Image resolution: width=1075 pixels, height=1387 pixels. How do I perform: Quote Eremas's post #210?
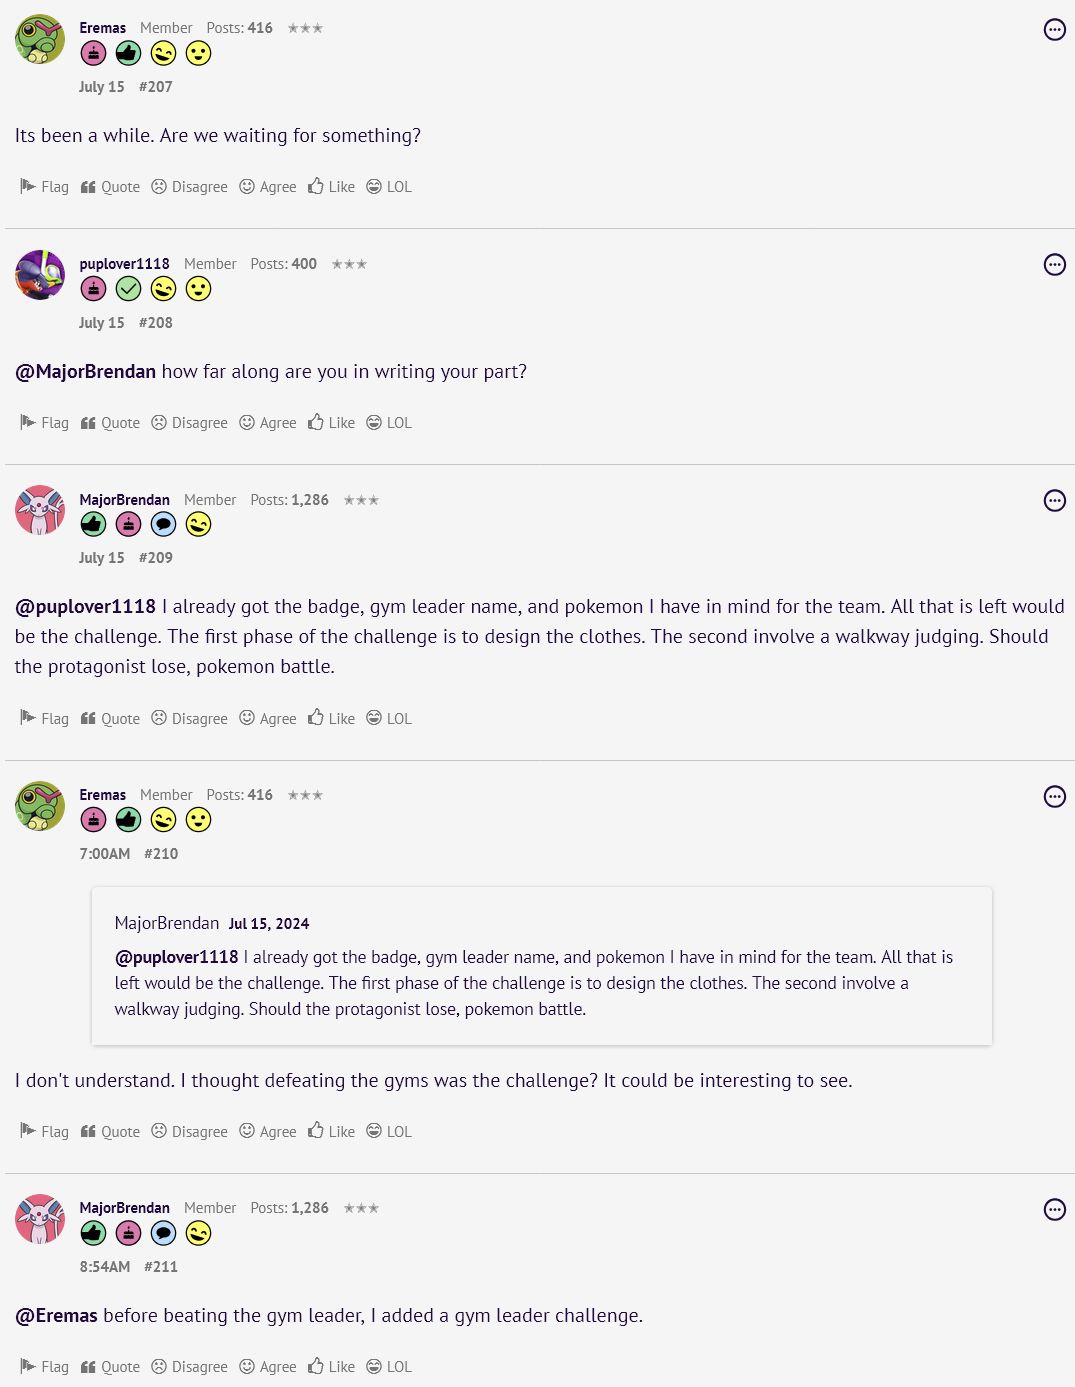(110, 1132)
